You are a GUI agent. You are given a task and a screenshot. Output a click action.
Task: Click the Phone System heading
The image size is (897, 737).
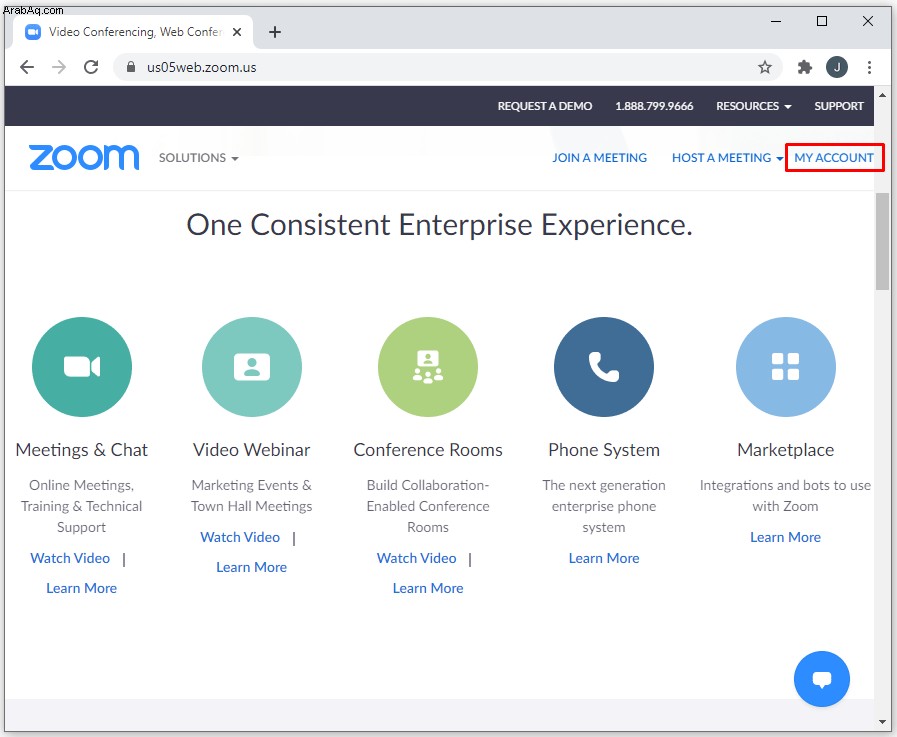click(604, 450)
